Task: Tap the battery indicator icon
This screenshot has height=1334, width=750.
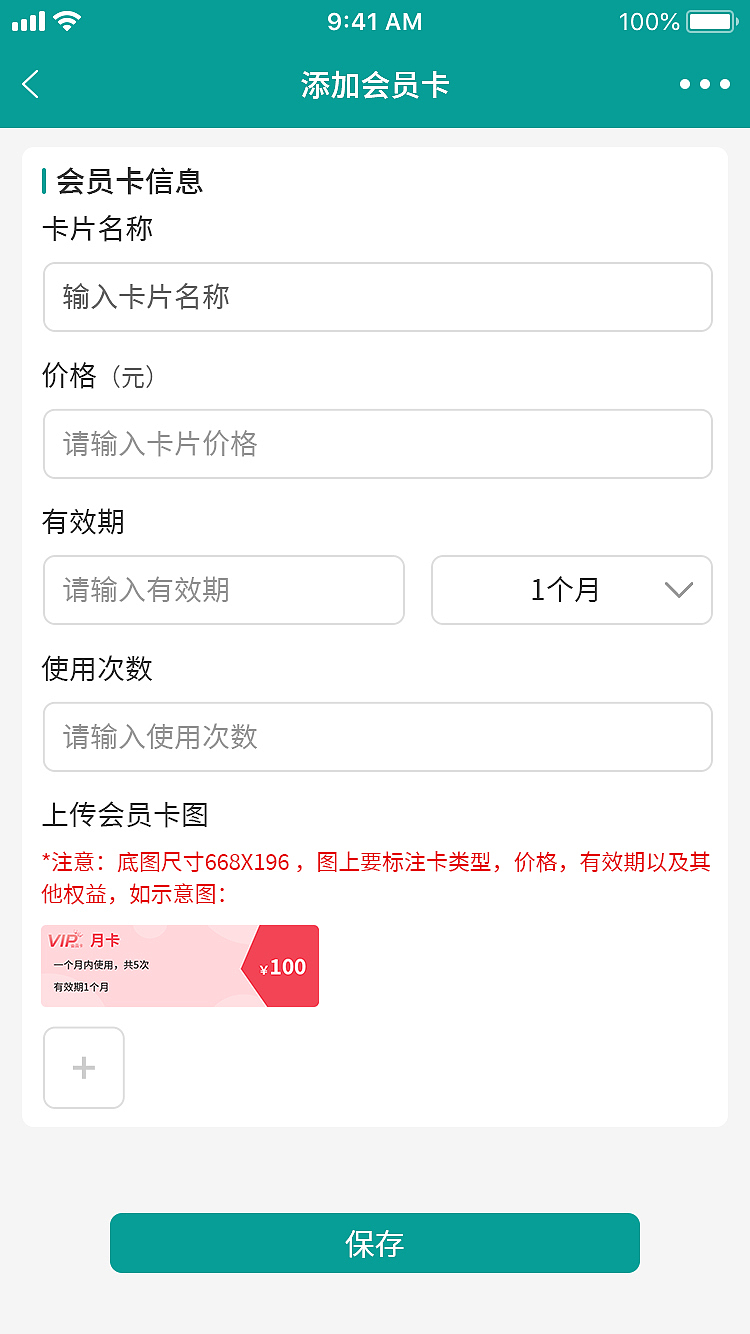Action: tap(711, 21)
